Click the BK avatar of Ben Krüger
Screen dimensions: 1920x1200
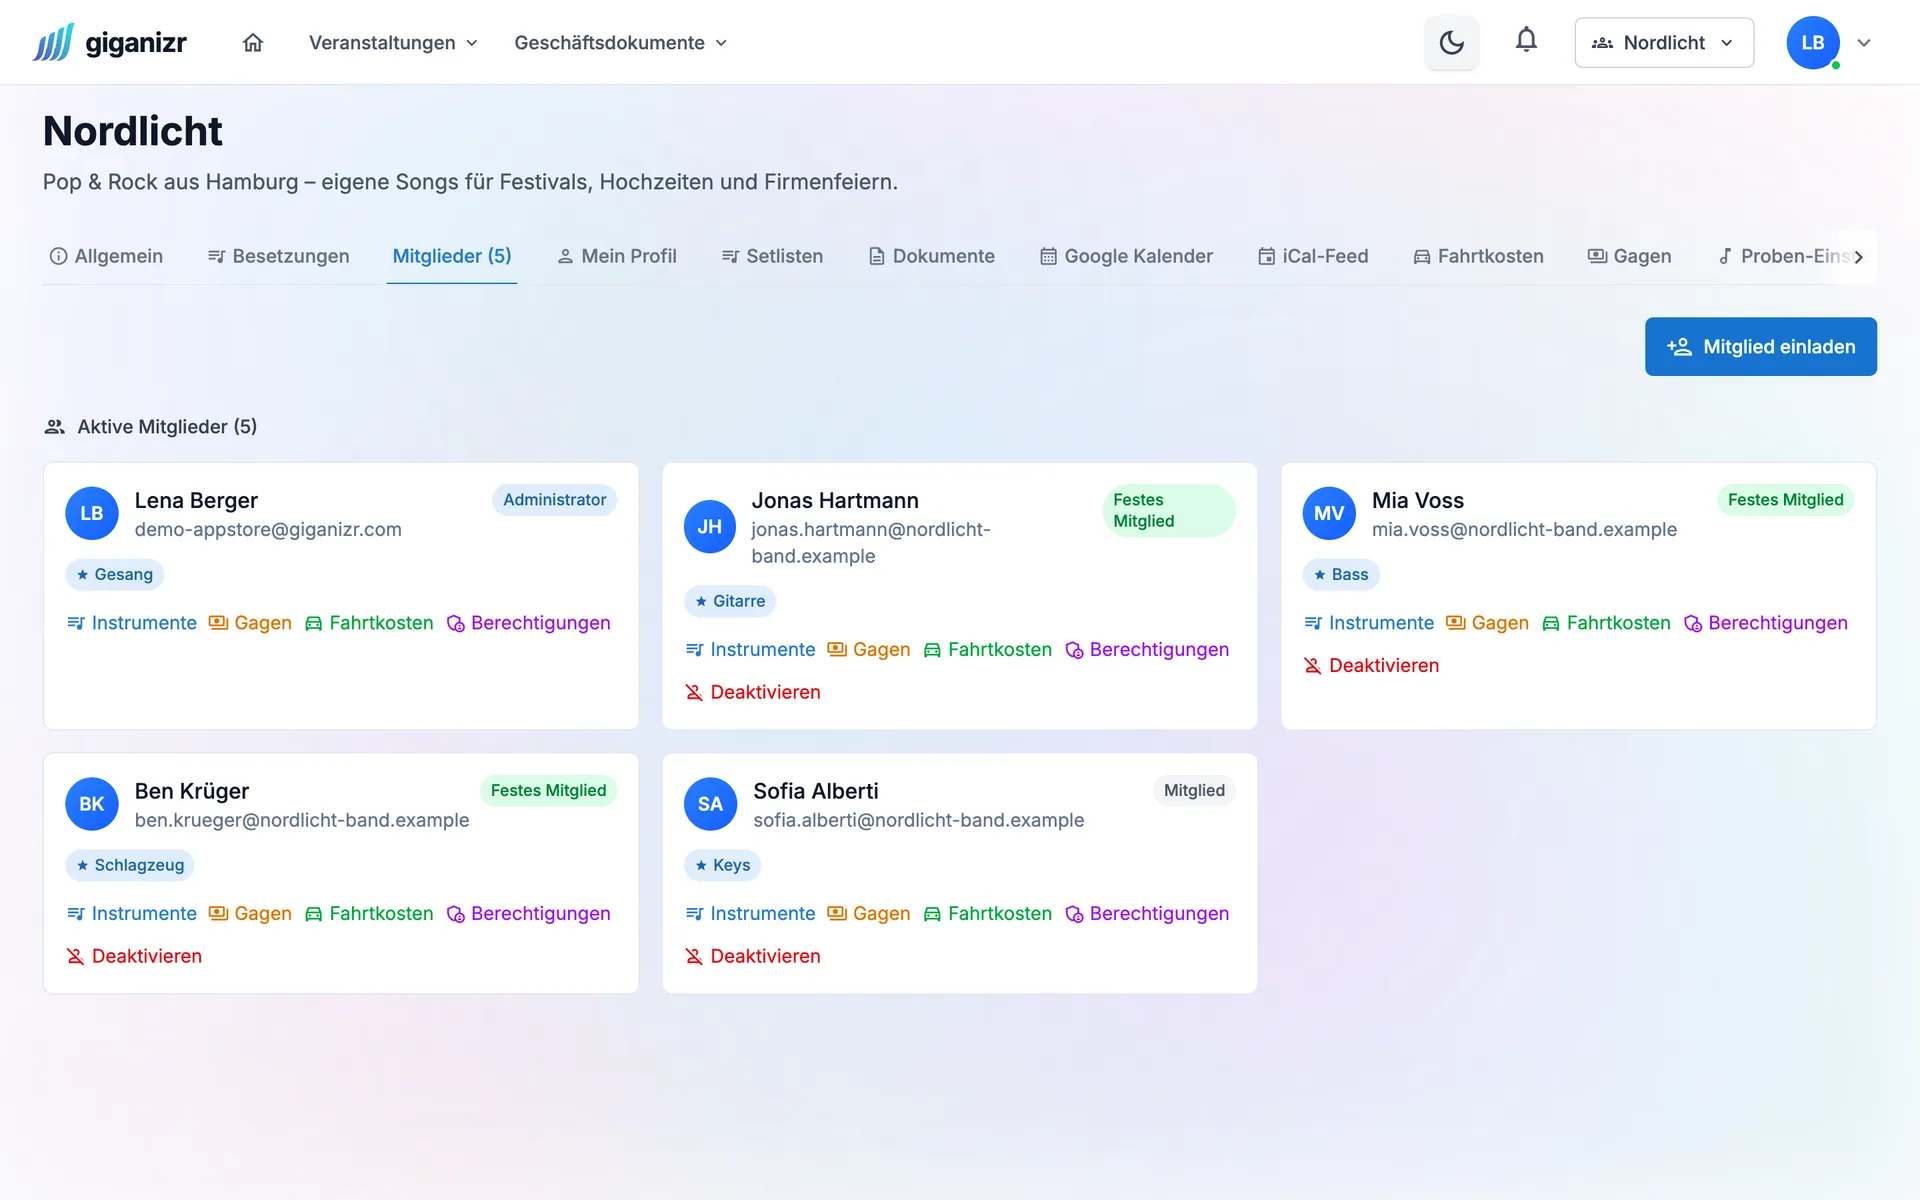pyautogui.click(x=92, y=804)
